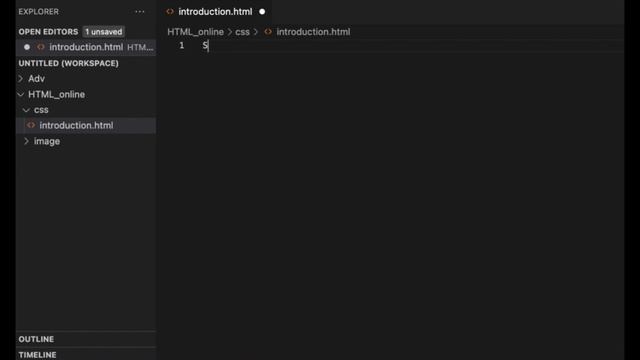Click HTML icon in Open Editors row
This screenshot has height=360, width=640.
pyautogui.click(x=41, y=47)
